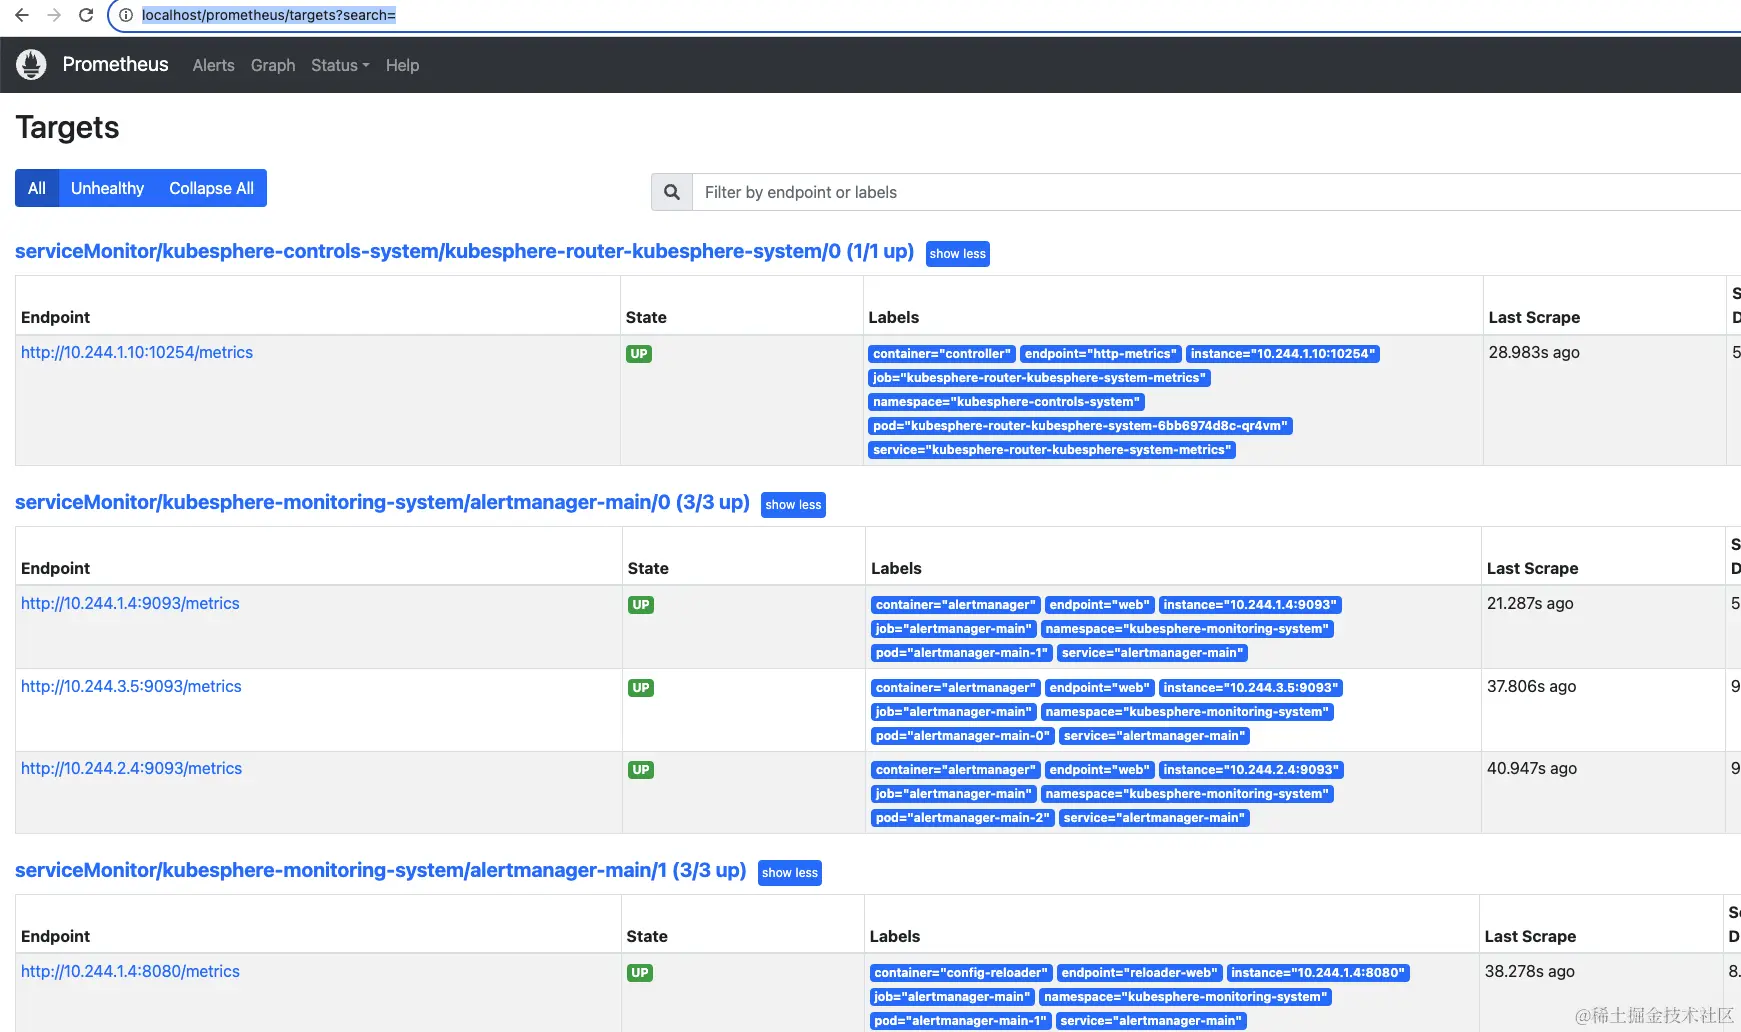Click last scrape value 40.947s ago
1741x1032 pixels.
pos(1532,768)
